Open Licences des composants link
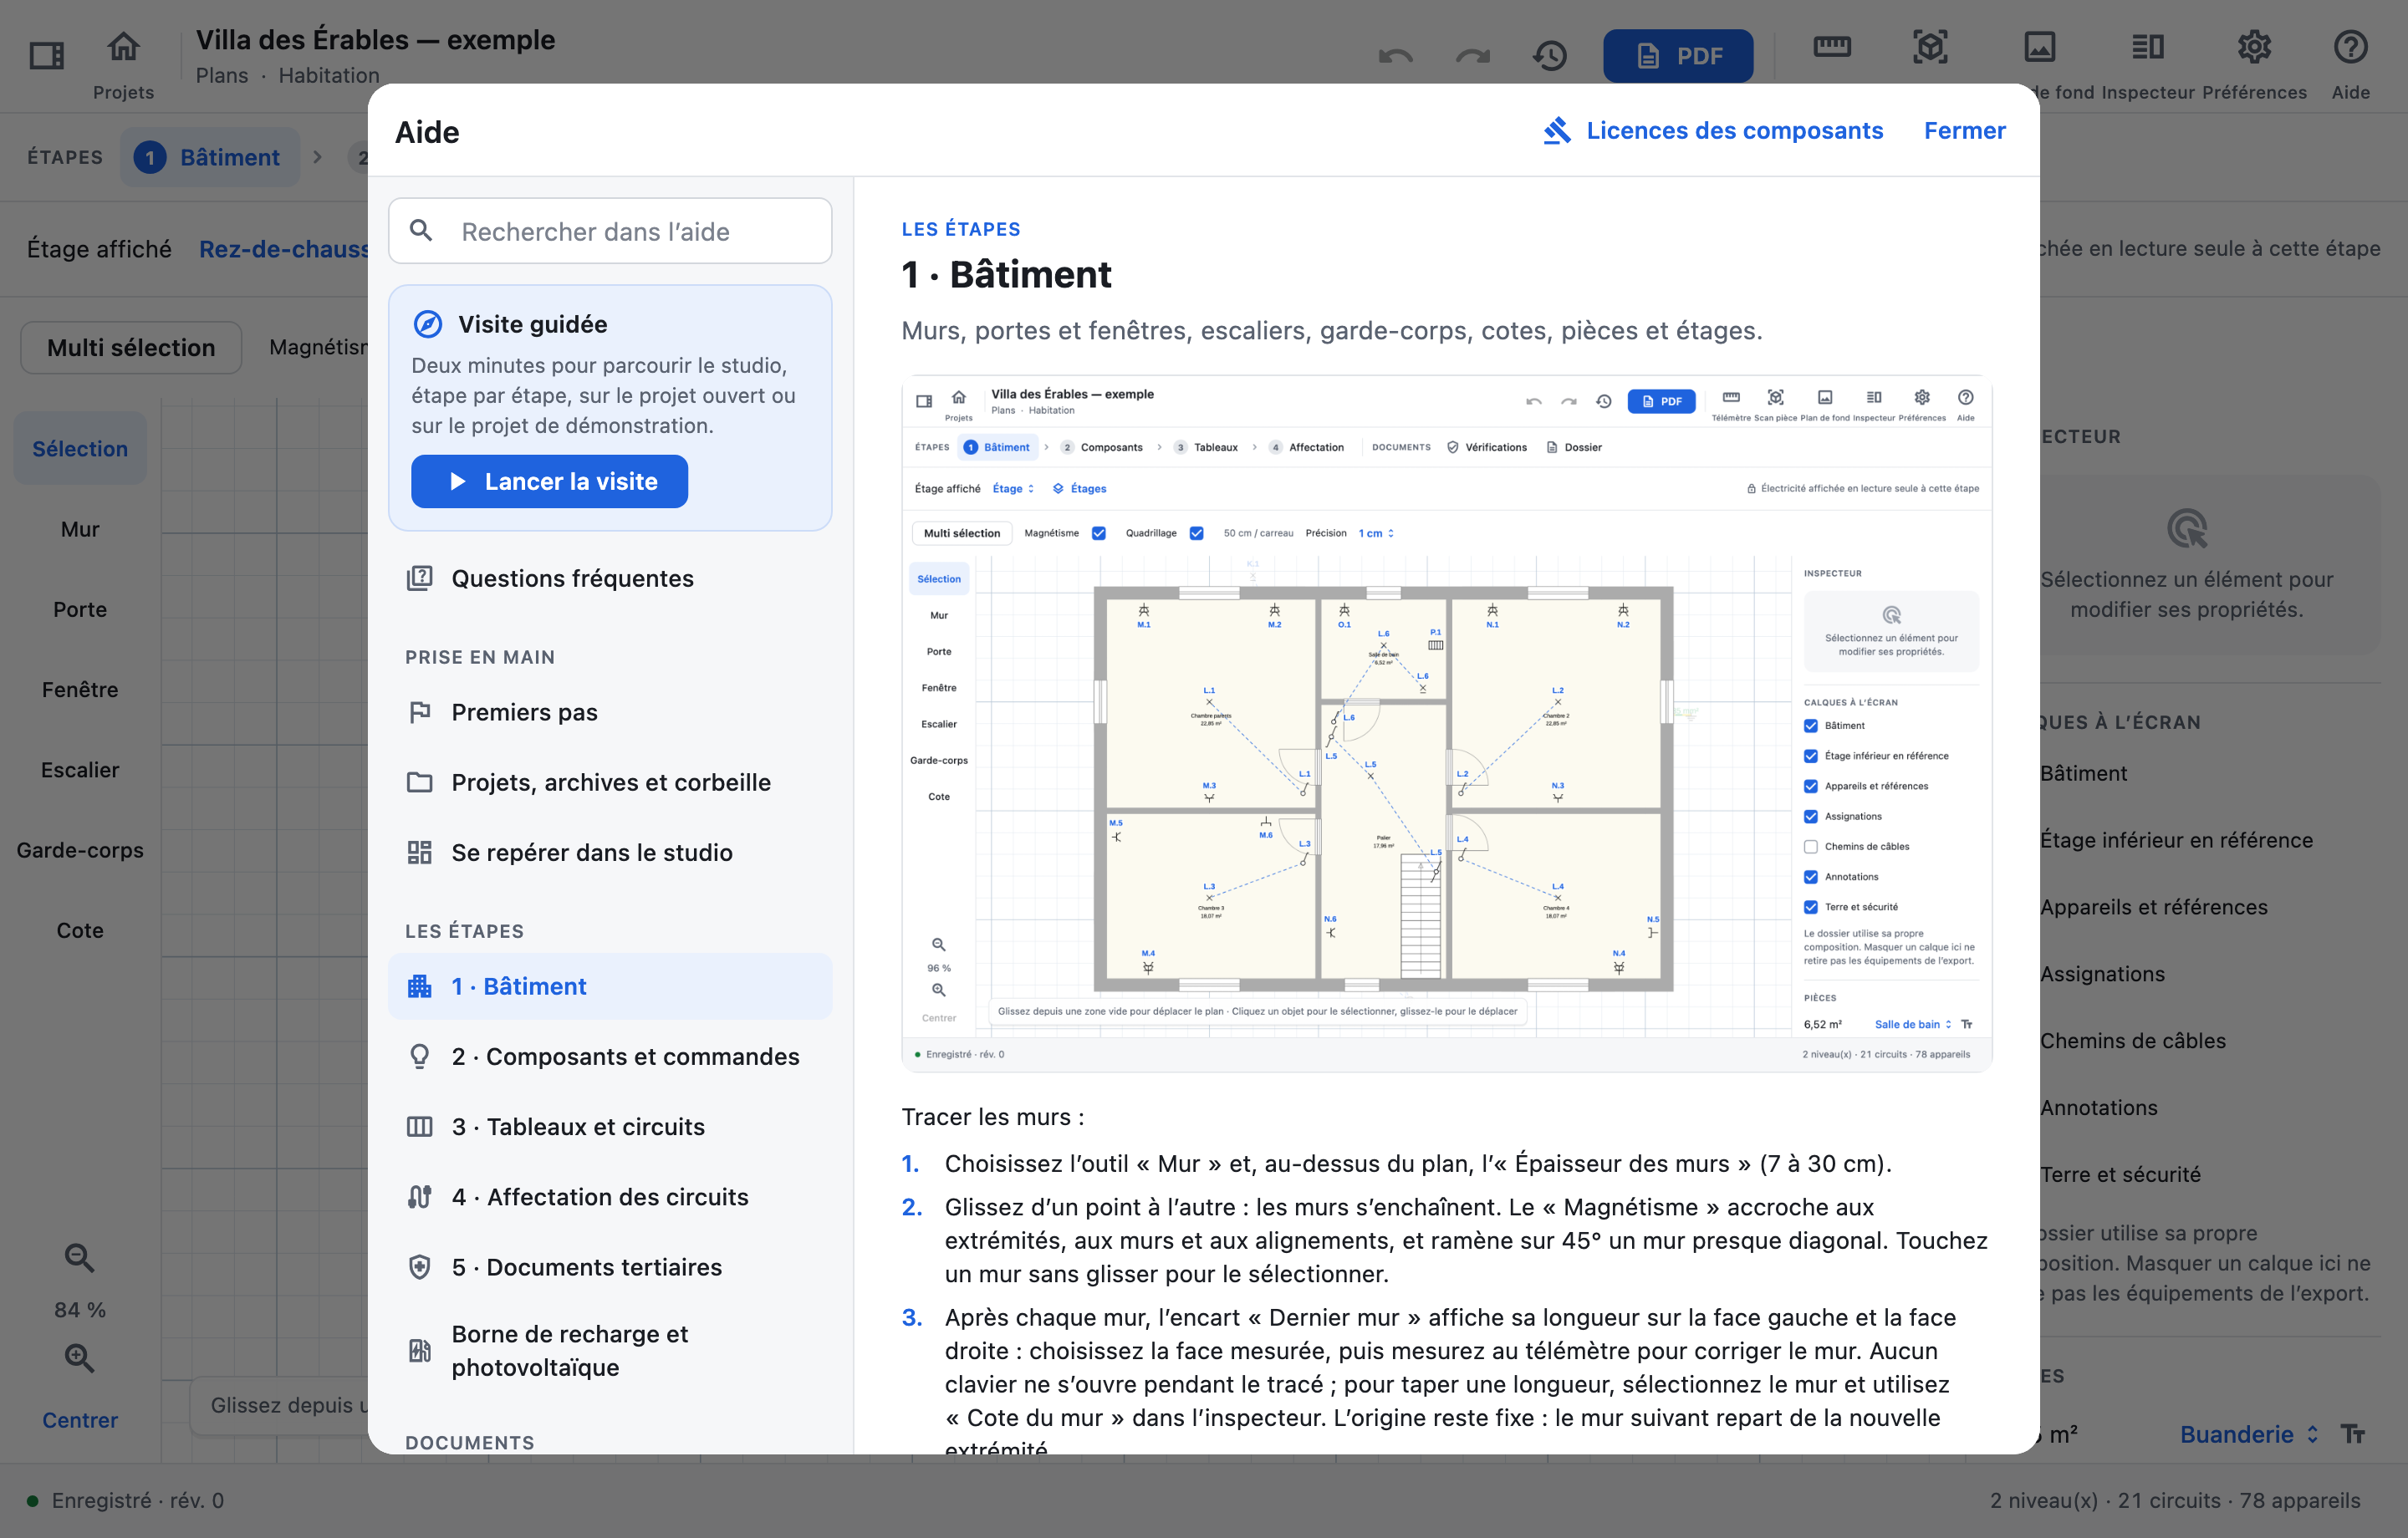The width and height of the screenshot is (2408, 1538). click(x=1734, y=131)
